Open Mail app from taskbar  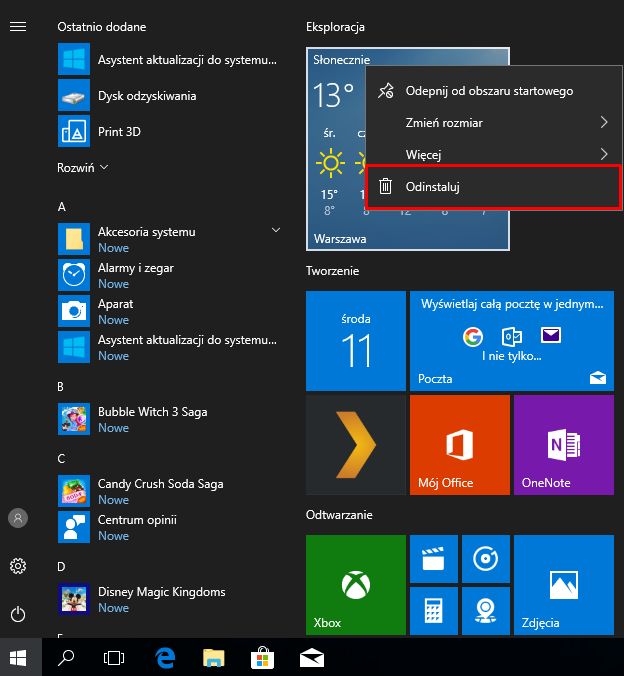tap(312, 657)
